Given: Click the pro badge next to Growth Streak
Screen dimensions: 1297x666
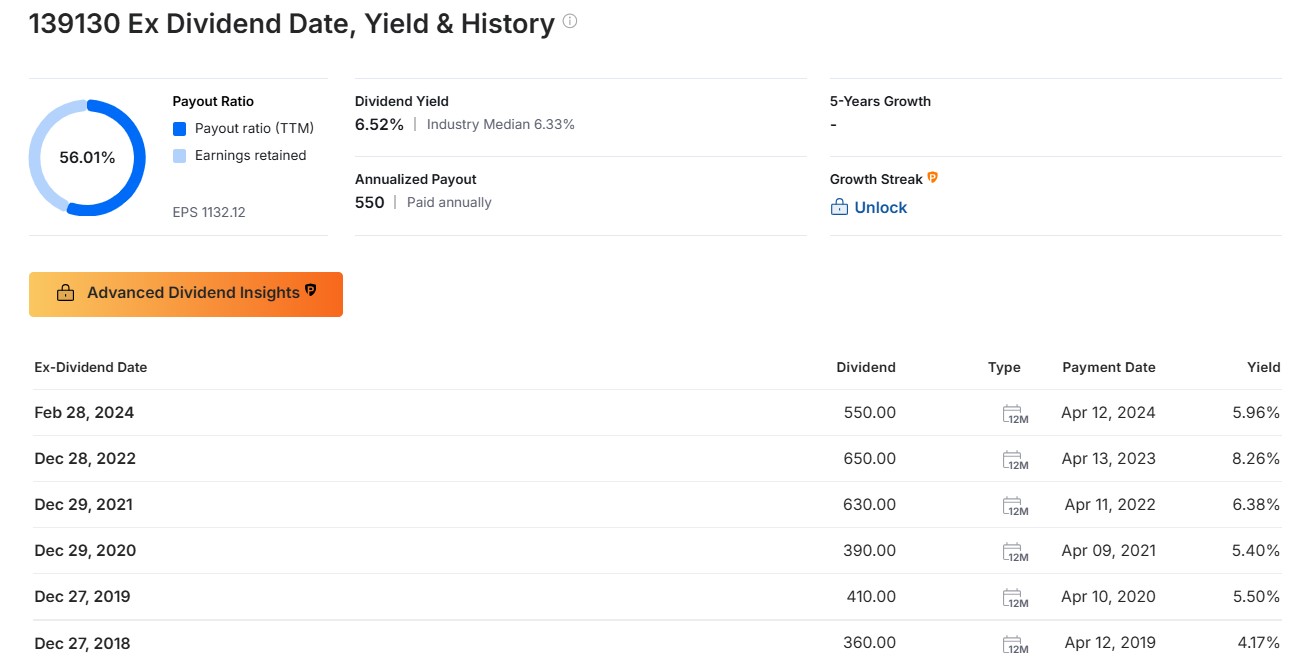Looking at the screenshot, I should [x=933, y=178].
